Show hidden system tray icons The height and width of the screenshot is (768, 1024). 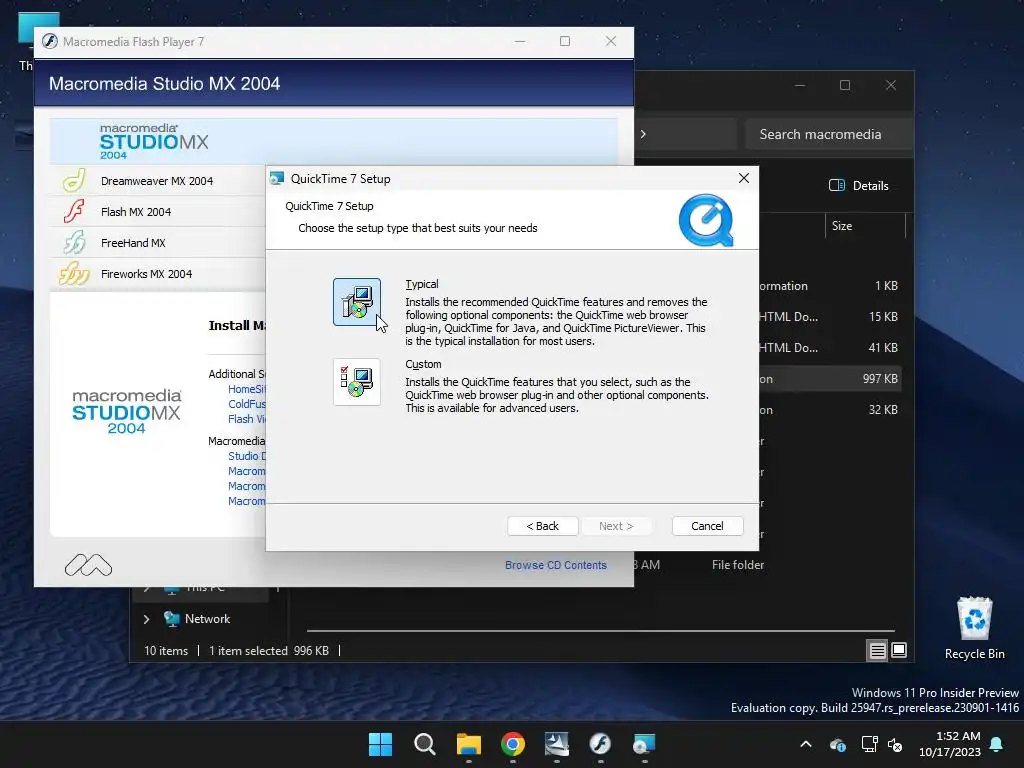[806, 744]
